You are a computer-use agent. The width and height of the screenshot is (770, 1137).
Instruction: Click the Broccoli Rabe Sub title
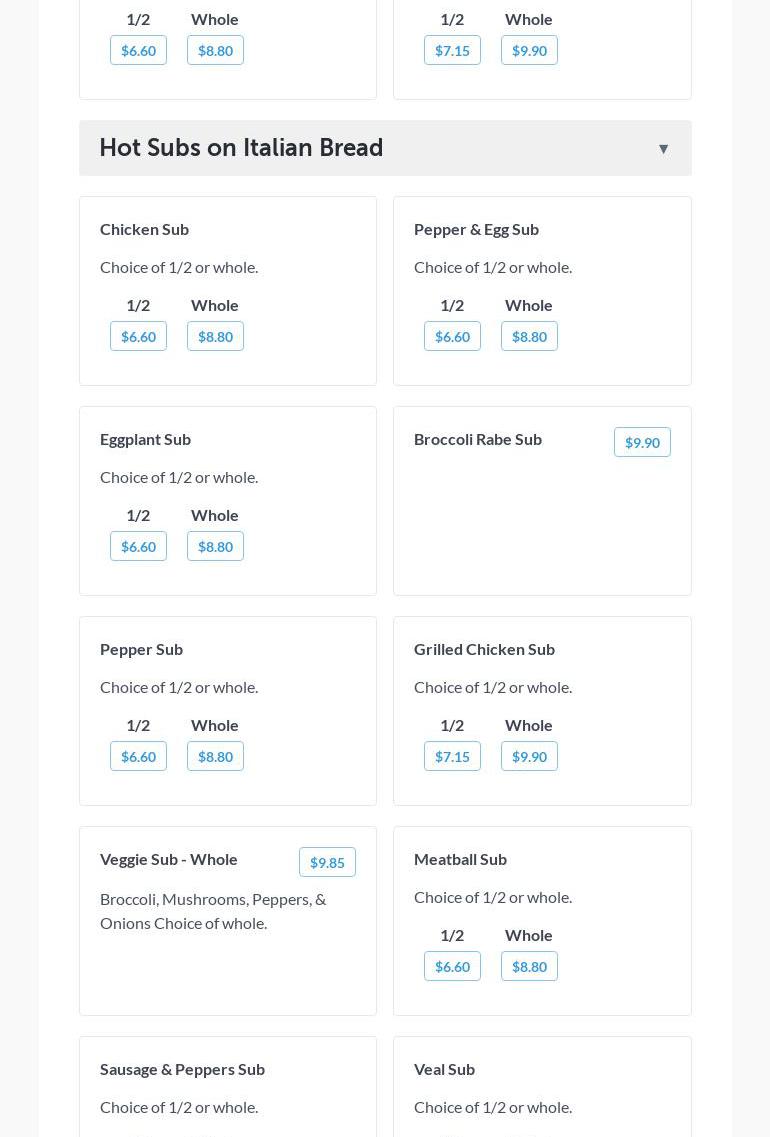click(477, 439)
